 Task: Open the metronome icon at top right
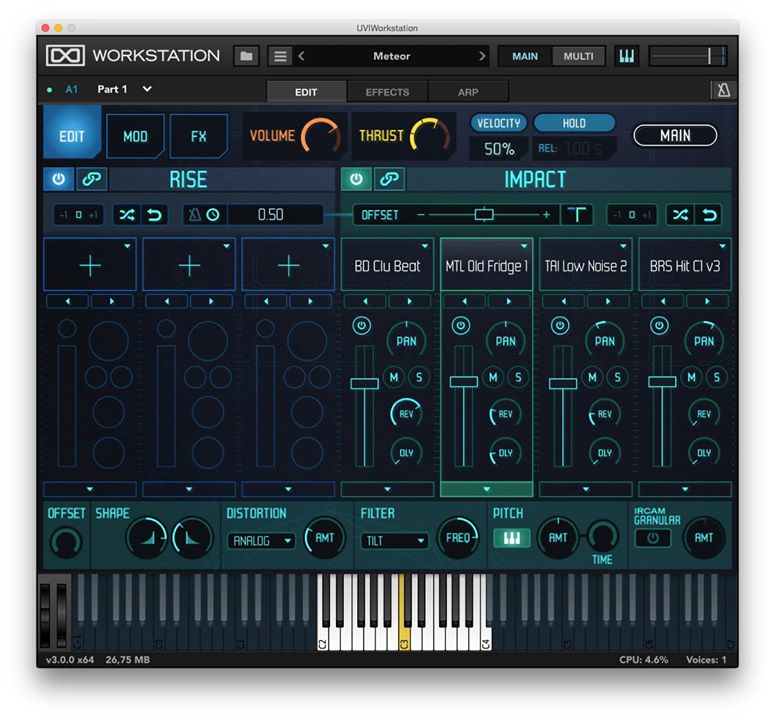tap(723, 90)
